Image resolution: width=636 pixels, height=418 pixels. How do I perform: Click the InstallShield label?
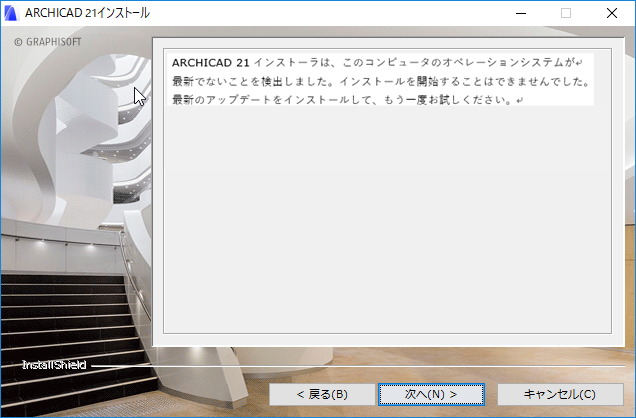coord(54,365)
